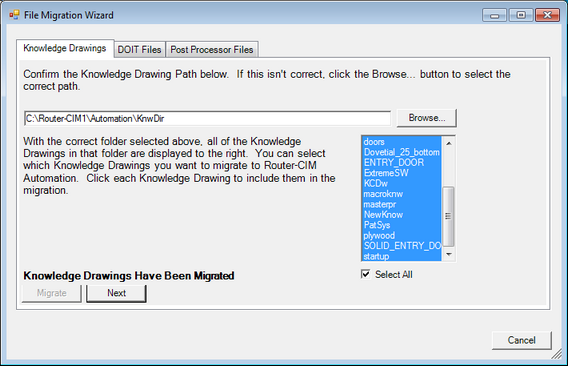Click the list scrollbar down arrow

[x=448, y=254]
